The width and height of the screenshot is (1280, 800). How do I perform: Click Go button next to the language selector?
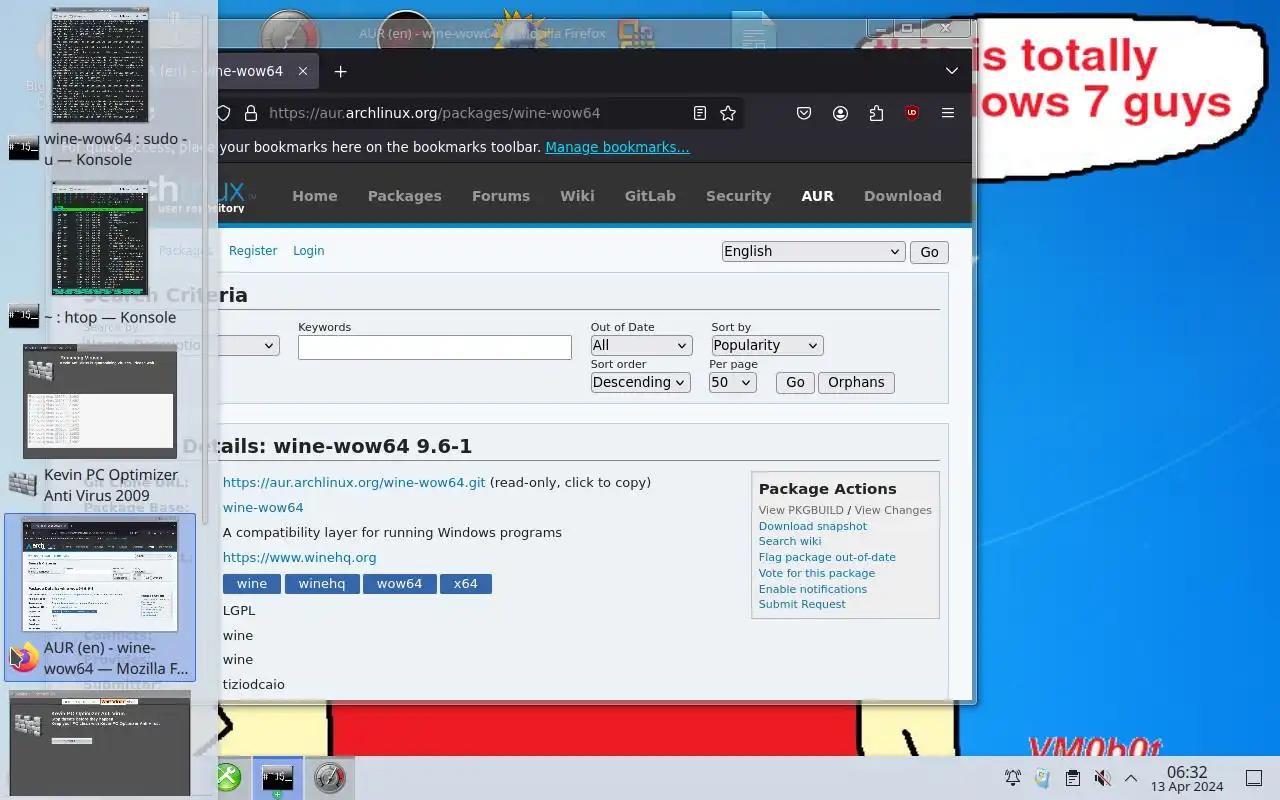click(x=929, y=252)
